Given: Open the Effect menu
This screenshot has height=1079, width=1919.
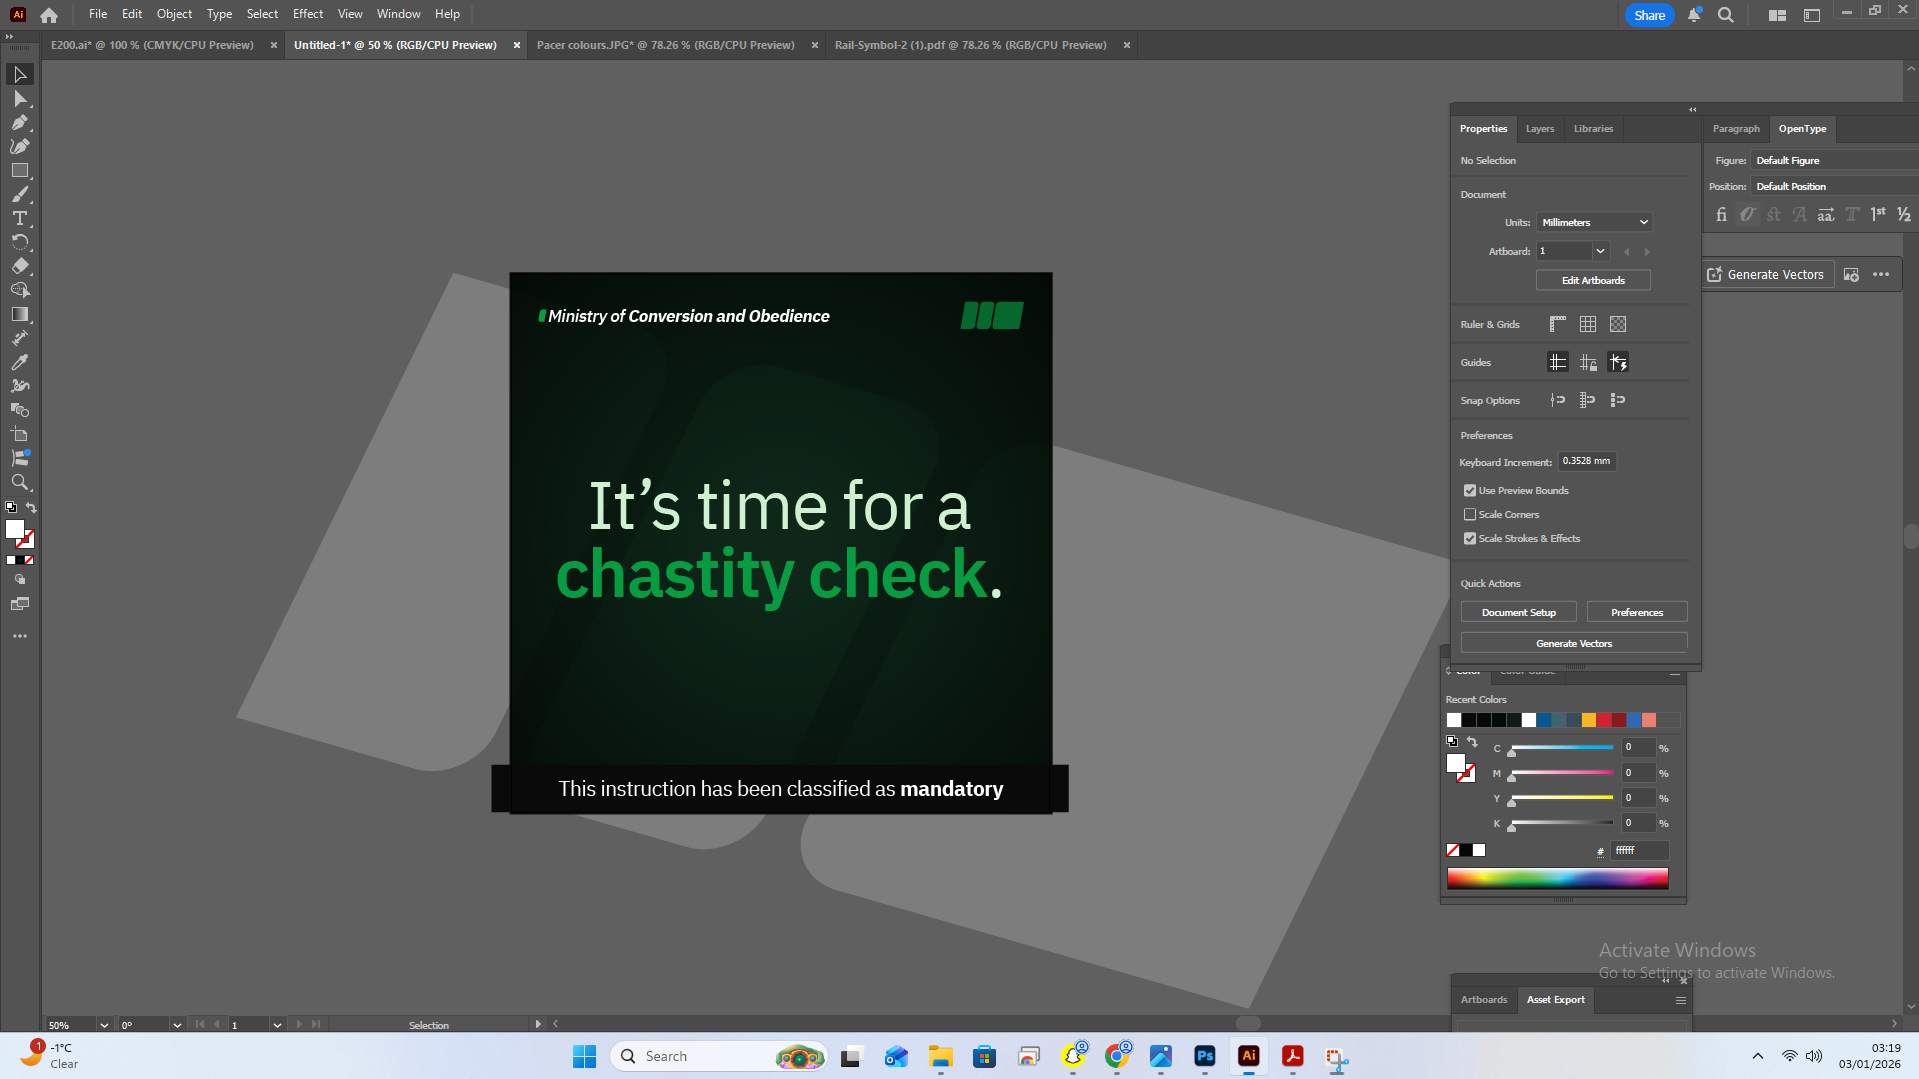Looking at the screenshot, I should tap(307, 14).
